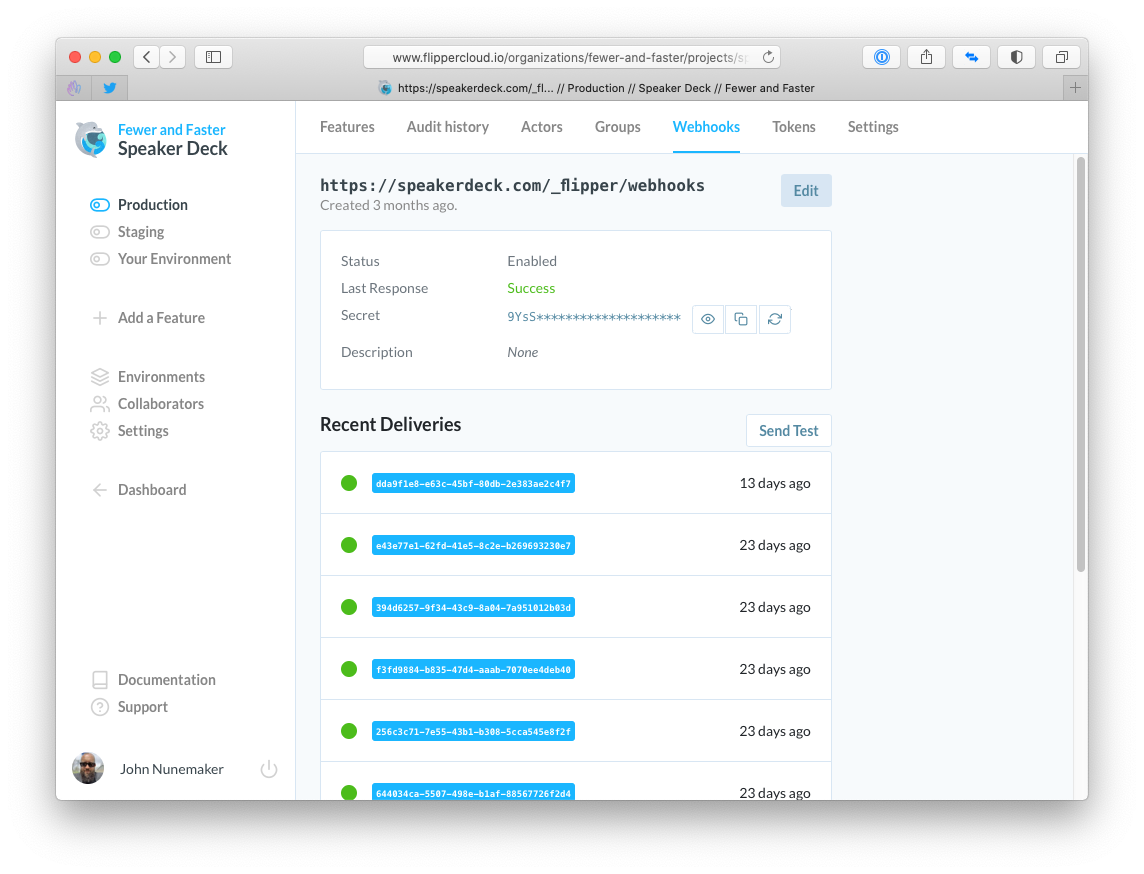
Task: Open the Support link
Action: click(x=142, y=707)
